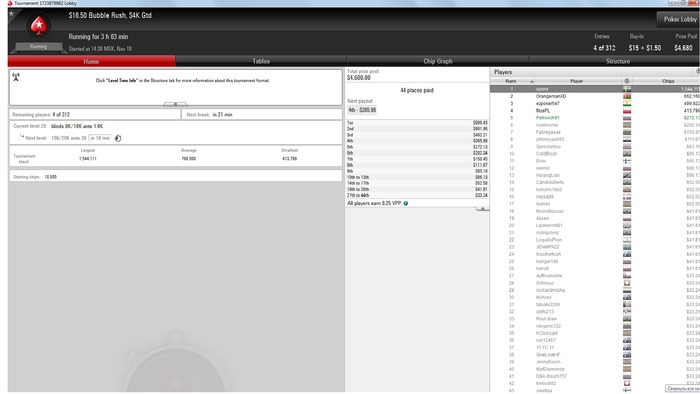The height and width of the screenshot is (394, 700).
Task: Select player 11 TC 11 row
Action: (x=595, y=348)
